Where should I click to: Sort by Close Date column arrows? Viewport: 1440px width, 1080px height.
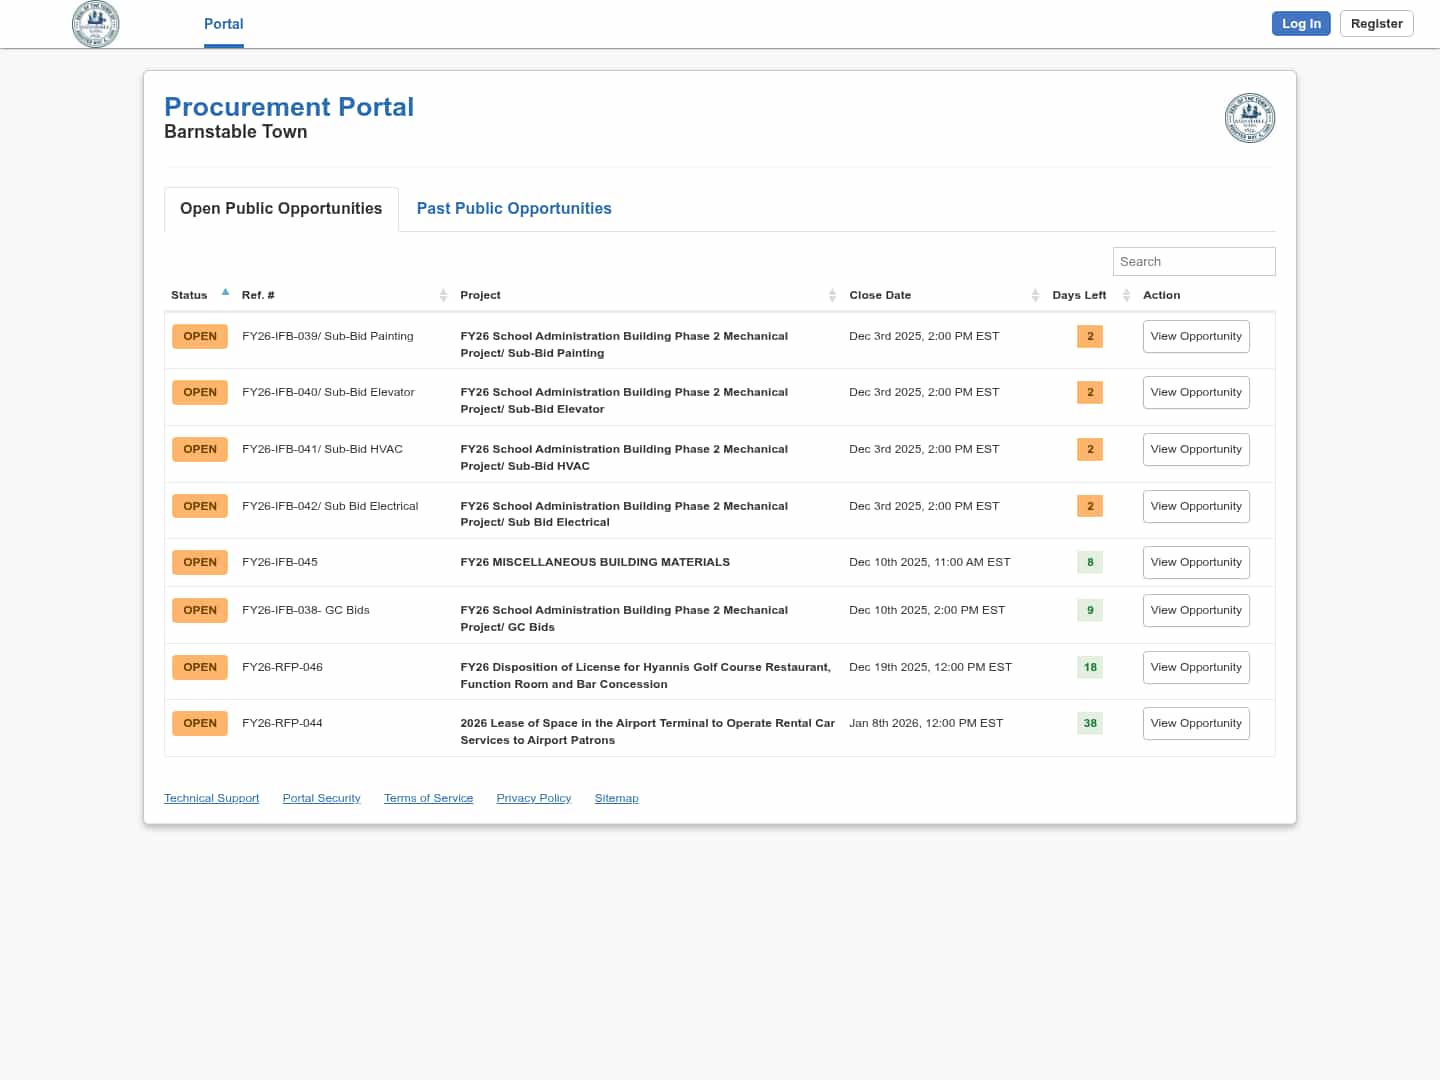[x=1035, y=295]
